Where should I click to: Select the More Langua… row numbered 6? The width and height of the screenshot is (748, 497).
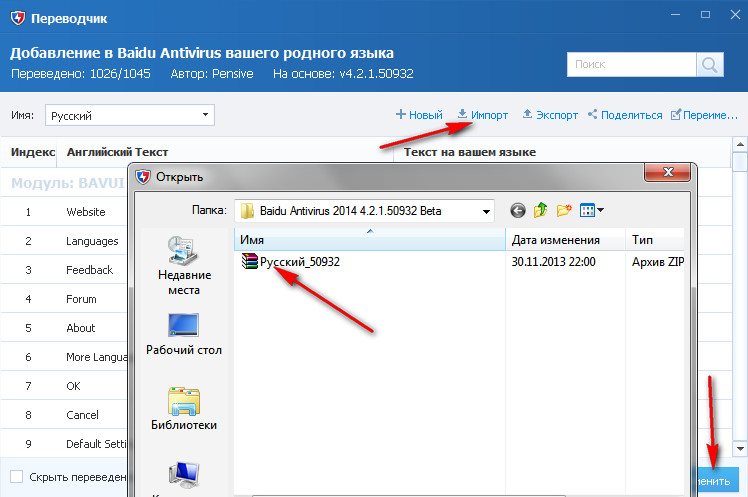64,357
